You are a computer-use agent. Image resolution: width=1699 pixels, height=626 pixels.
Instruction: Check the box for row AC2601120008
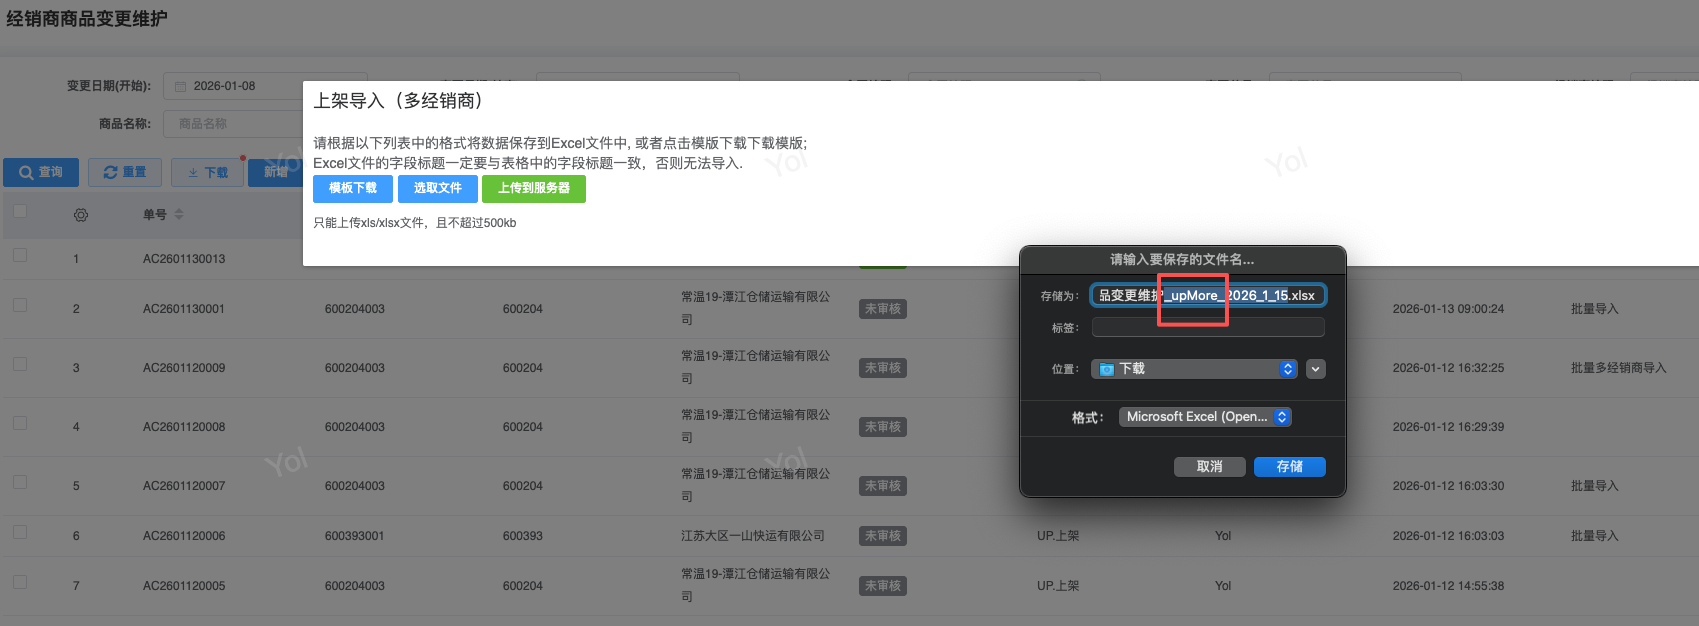(20, 423)
